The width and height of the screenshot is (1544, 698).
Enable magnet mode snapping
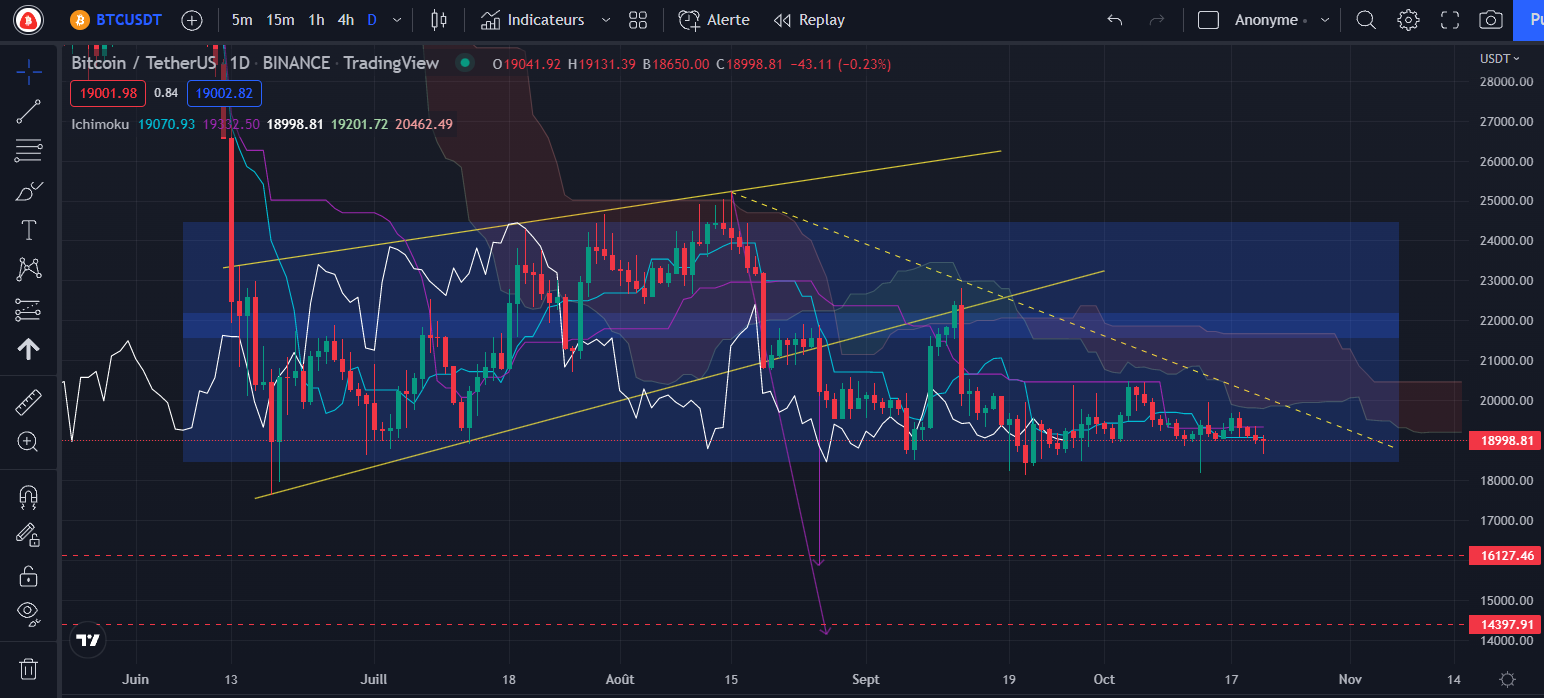click(28, 496)
